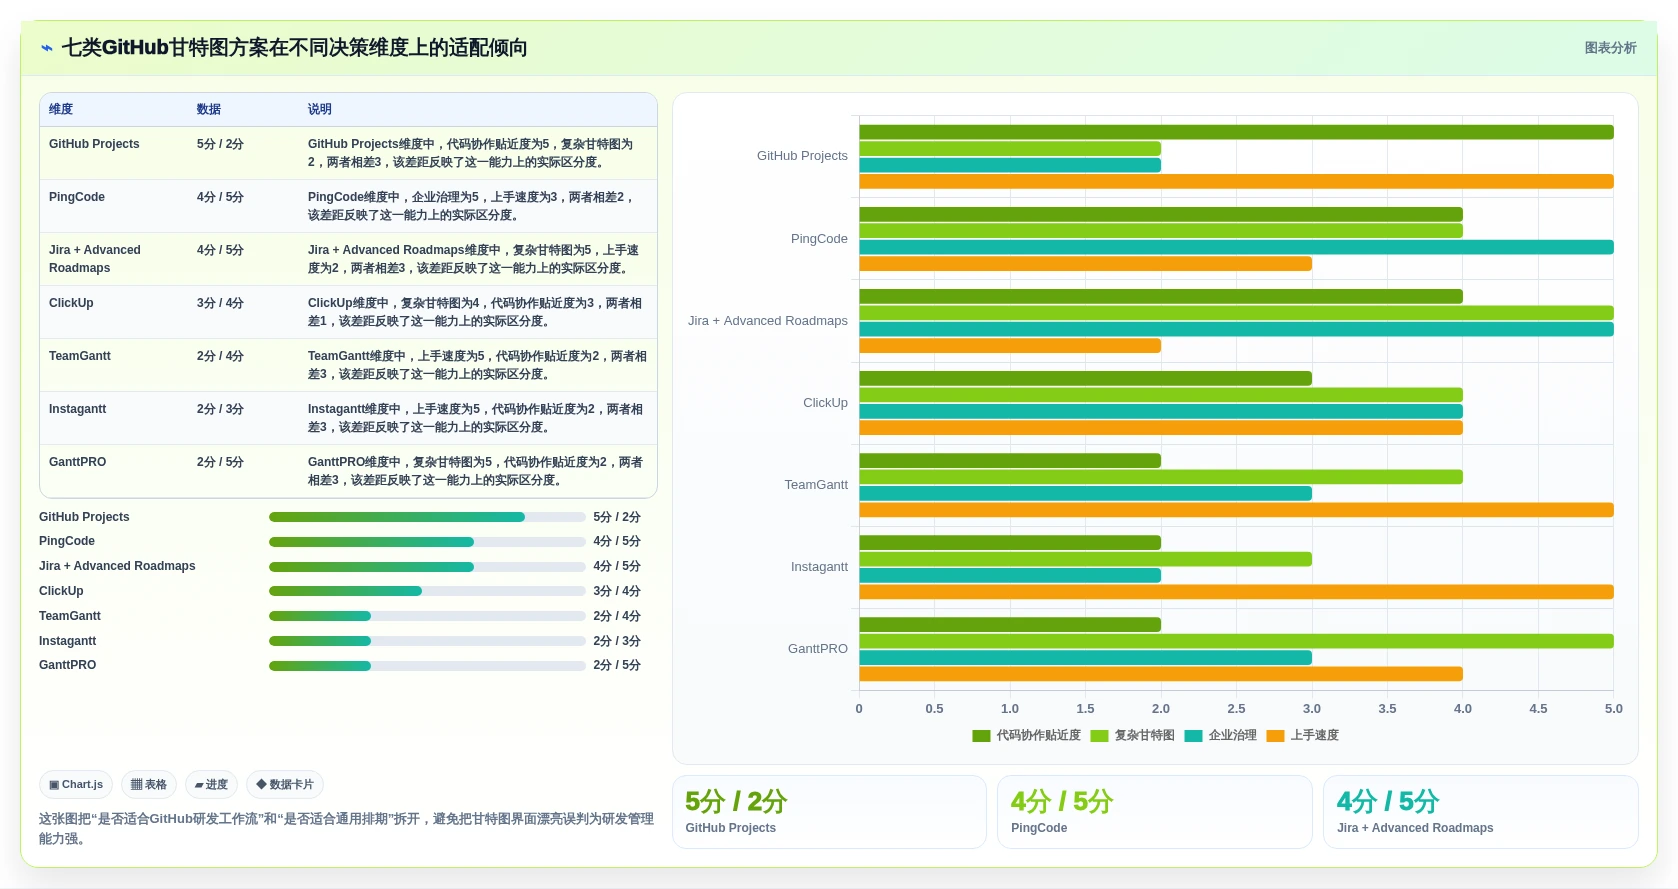Click the TeamGantt progress bar
The width and height of the screenshot is (1678, 889).
(x=427, y=616)
